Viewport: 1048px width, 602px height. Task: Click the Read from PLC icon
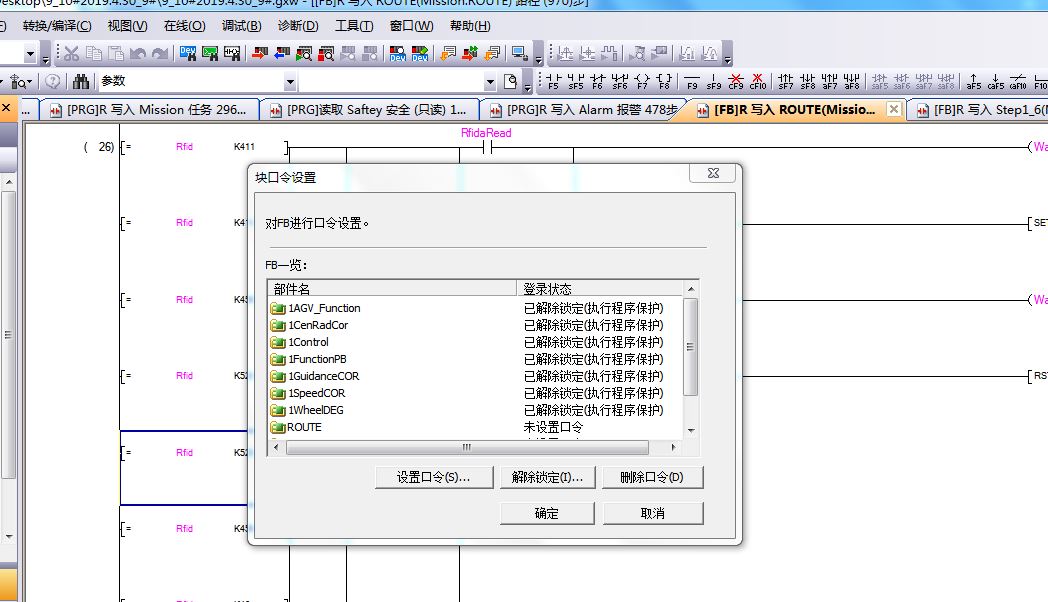tap(281, 53)
